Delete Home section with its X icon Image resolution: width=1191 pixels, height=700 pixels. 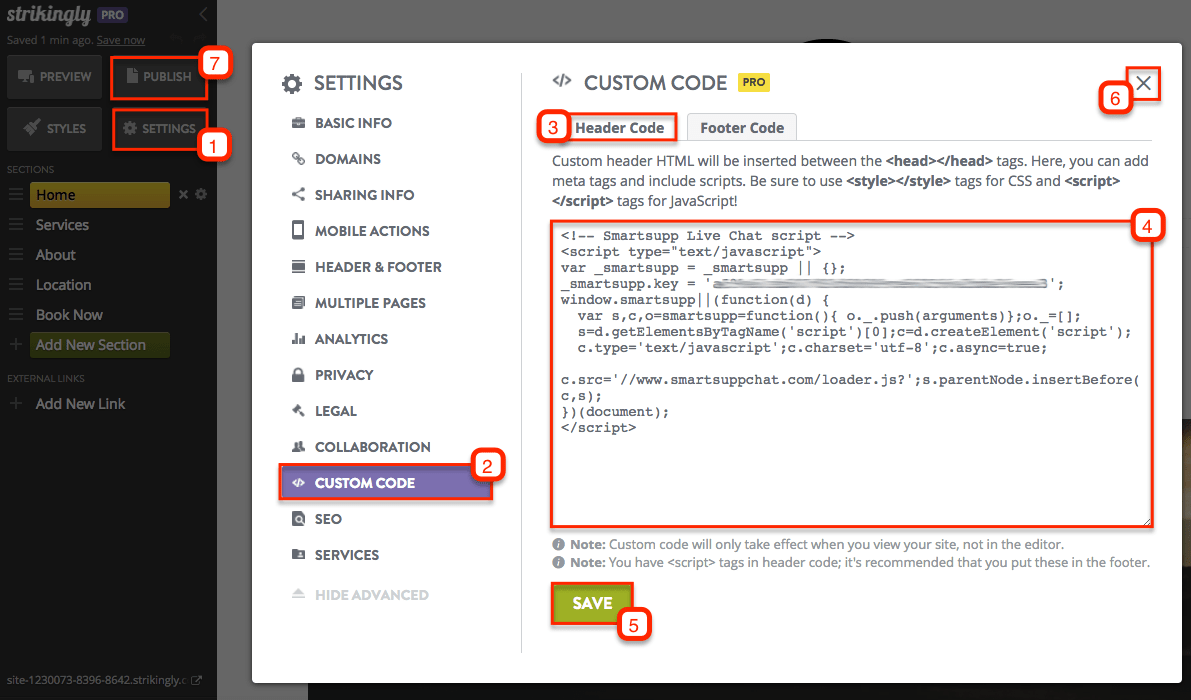183,194
